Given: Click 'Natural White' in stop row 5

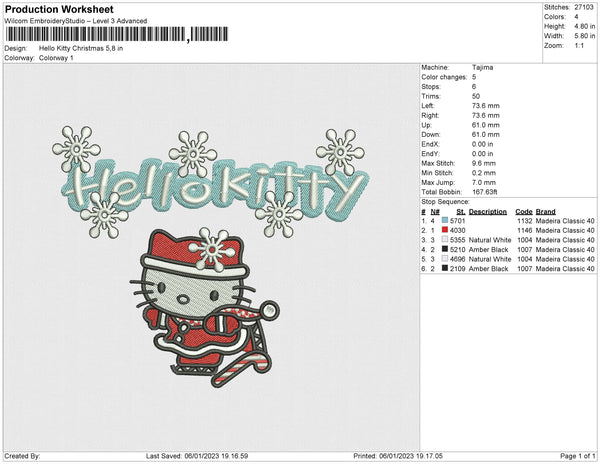Looking at the screenshot, I should point(490,259).
